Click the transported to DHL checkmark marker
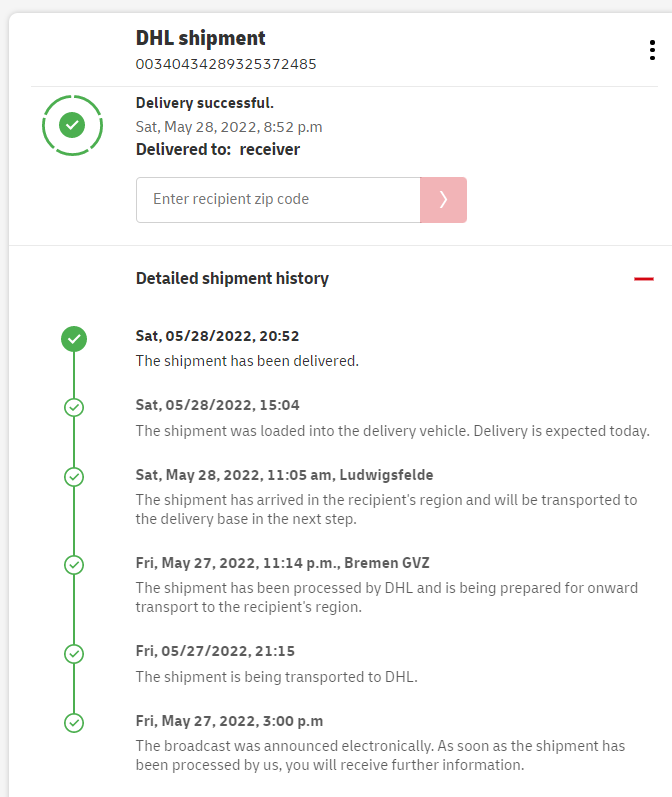Viewport: 672px width, 797px height. (x=73, y=653)
